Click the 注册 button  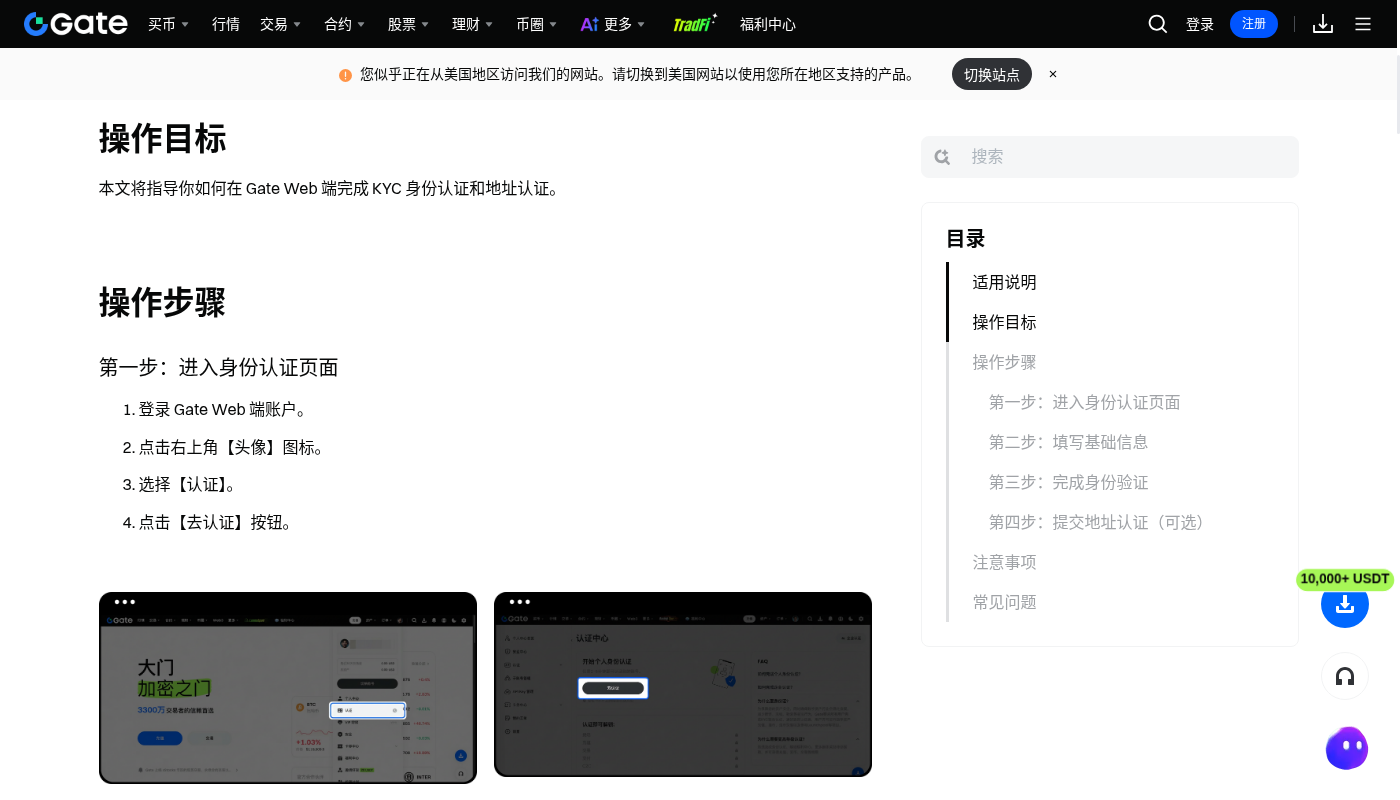coord(1254,24)
